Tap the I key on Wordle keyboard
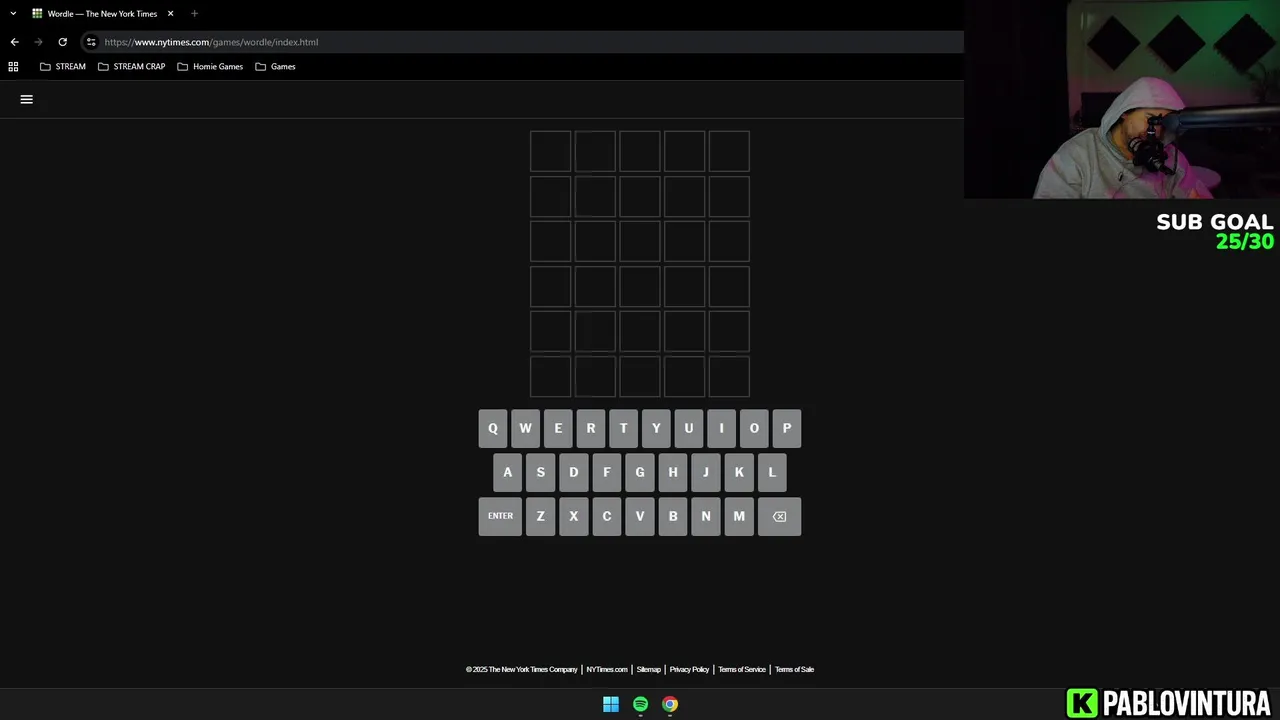 [721, 428]
